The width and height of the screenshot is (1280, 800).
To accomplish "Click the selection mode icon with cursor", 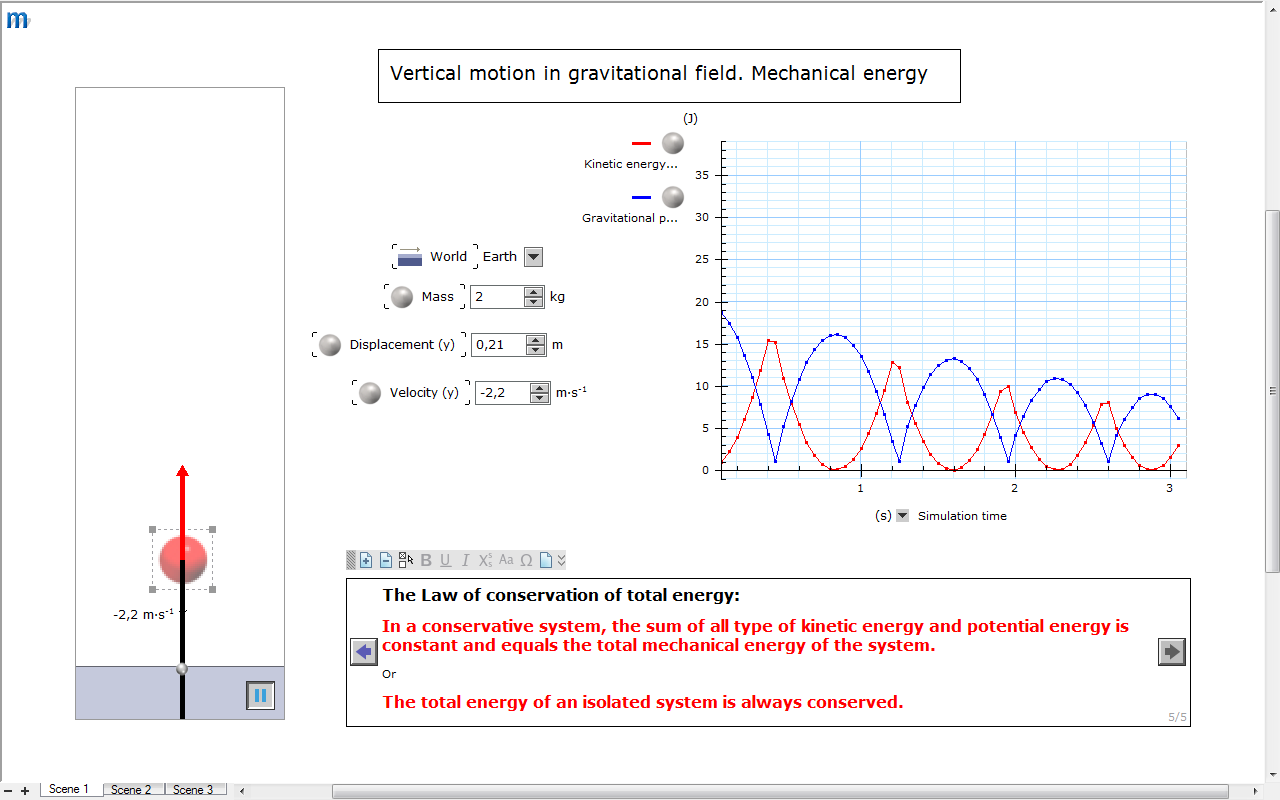I will [x=405, y=560].
